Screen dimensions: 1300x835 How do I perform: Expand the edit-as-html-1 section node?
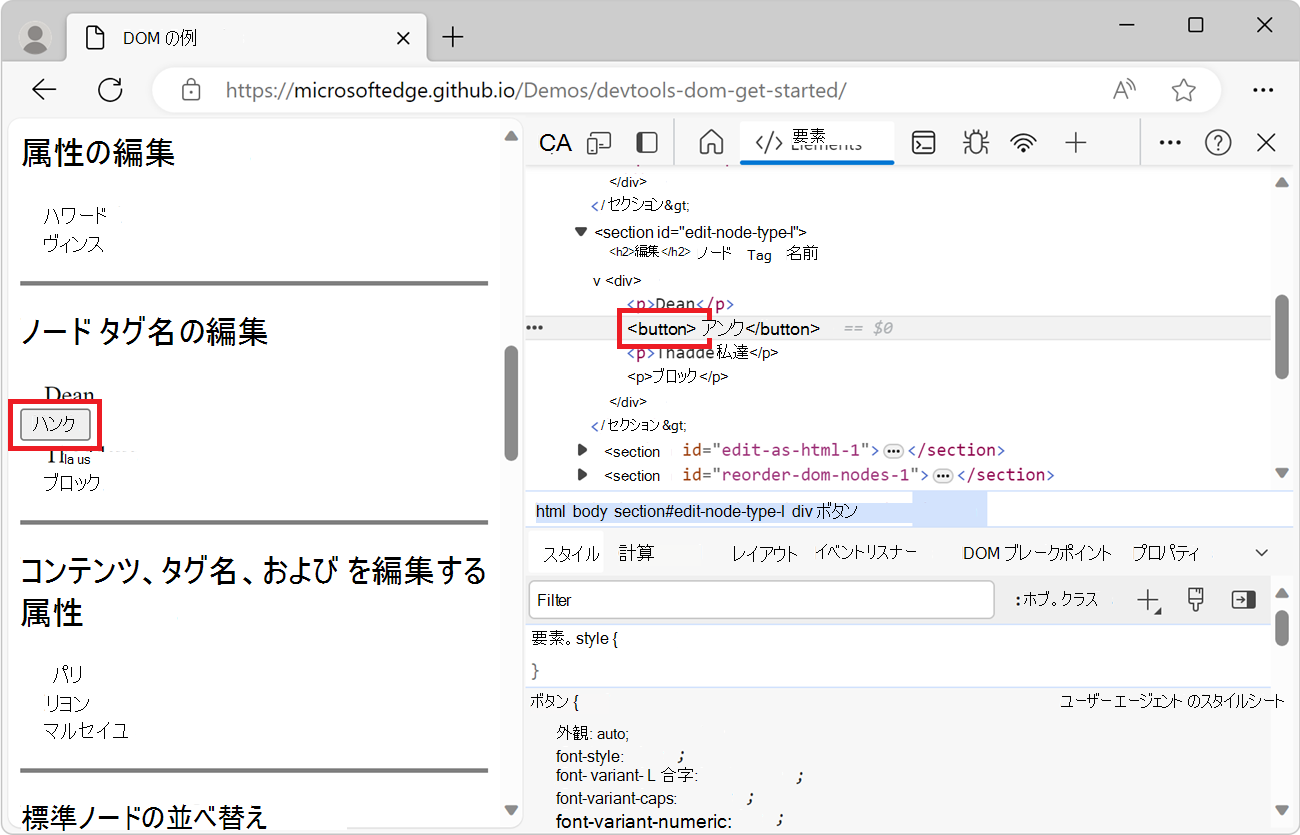583,450
